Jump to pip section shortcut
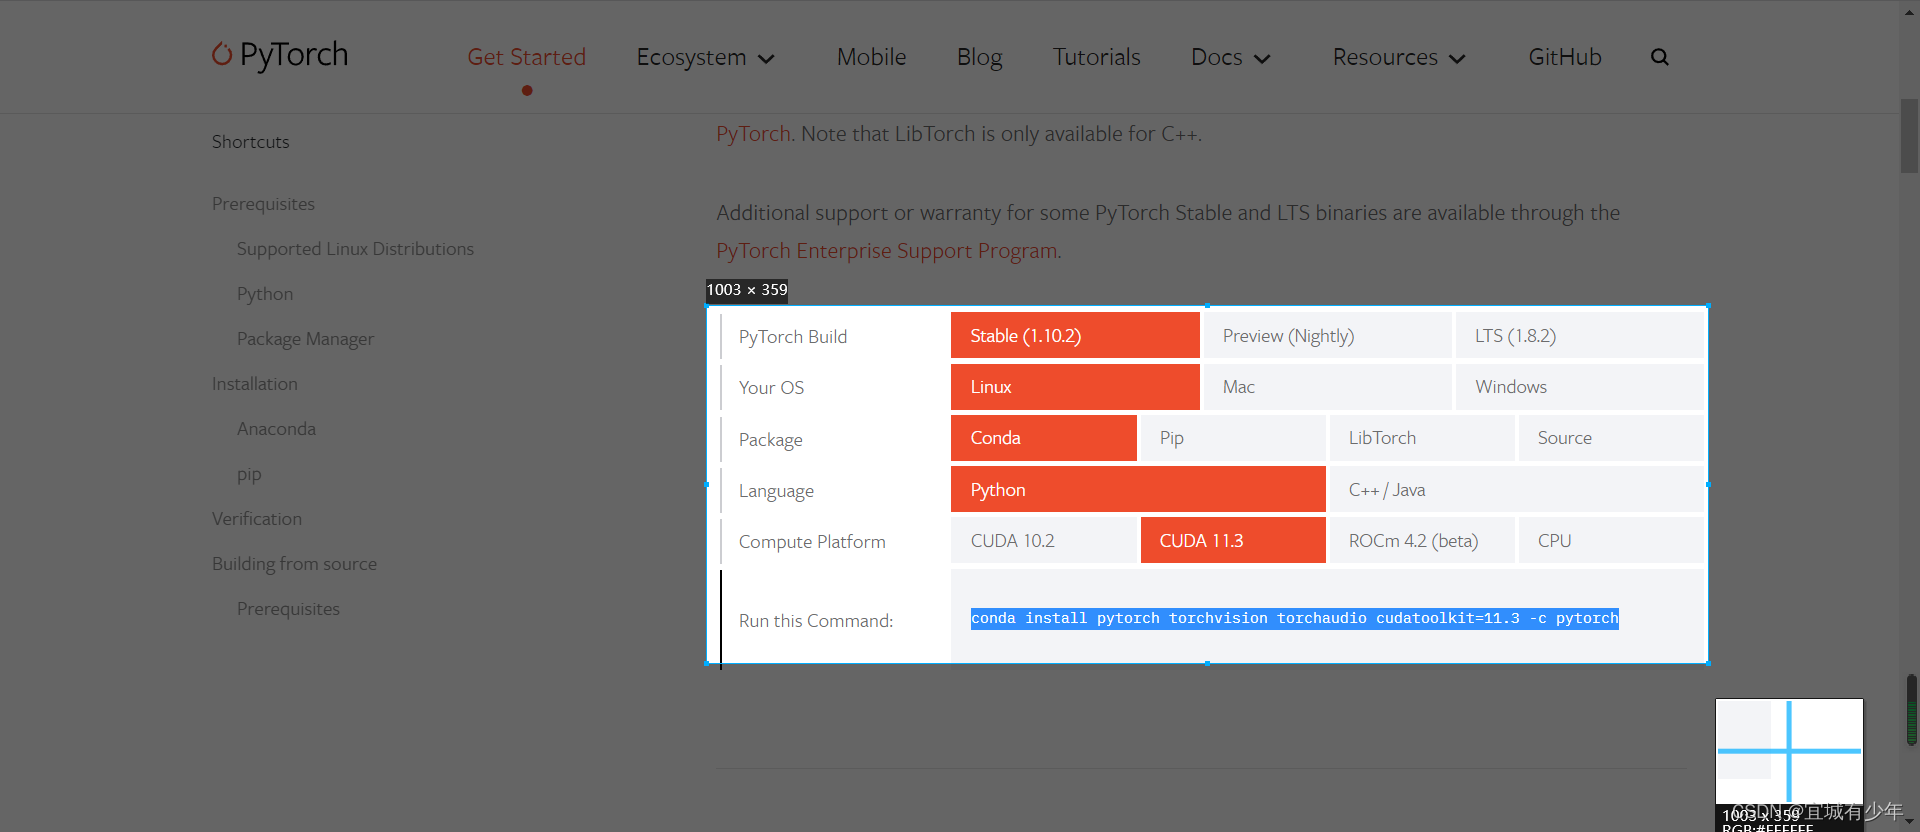This screenshot has height=832, width=1920. pyautogui.click(x=249, y=474)
